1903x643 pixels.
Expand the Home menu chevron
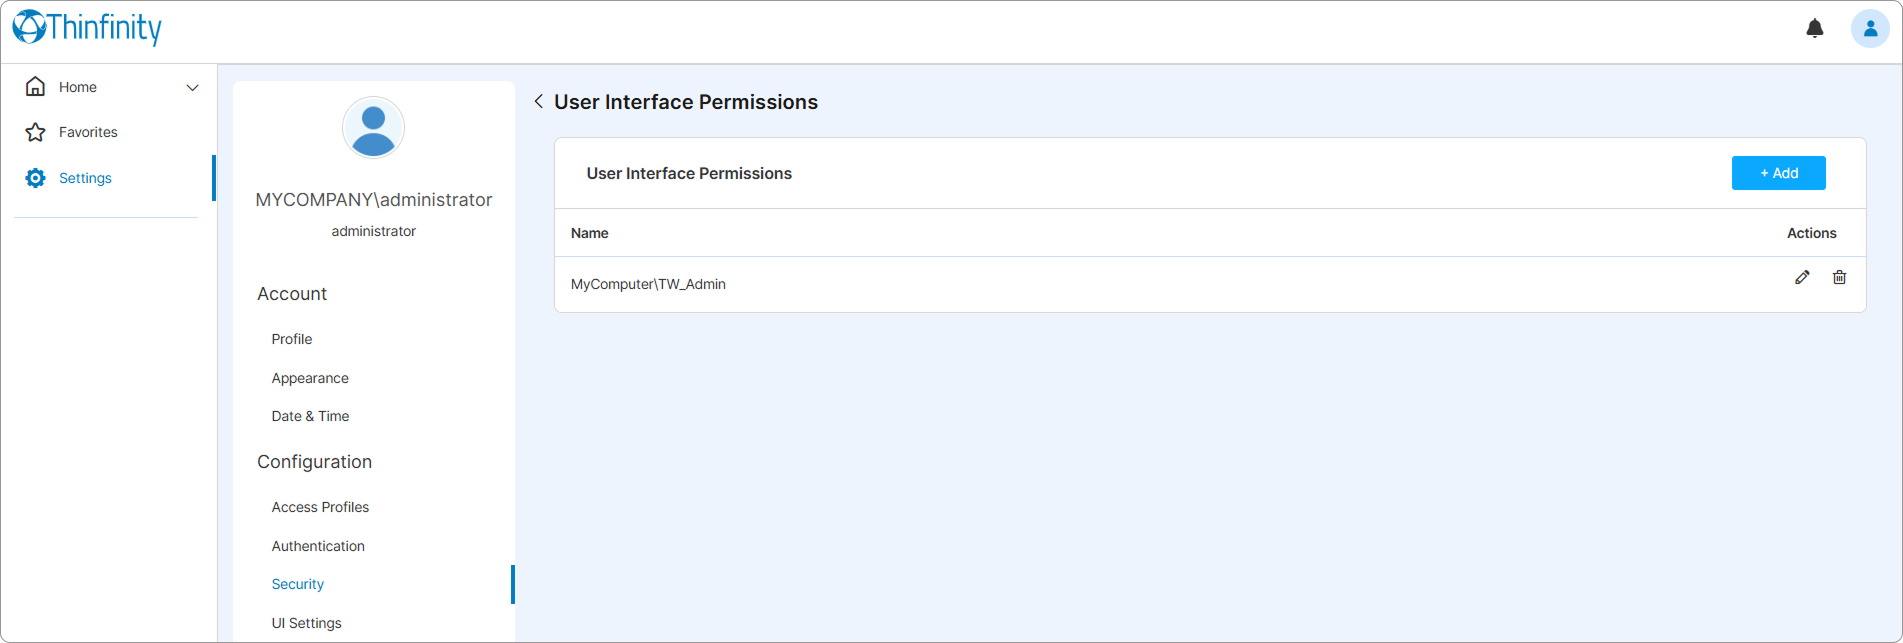tap(193, 88)
